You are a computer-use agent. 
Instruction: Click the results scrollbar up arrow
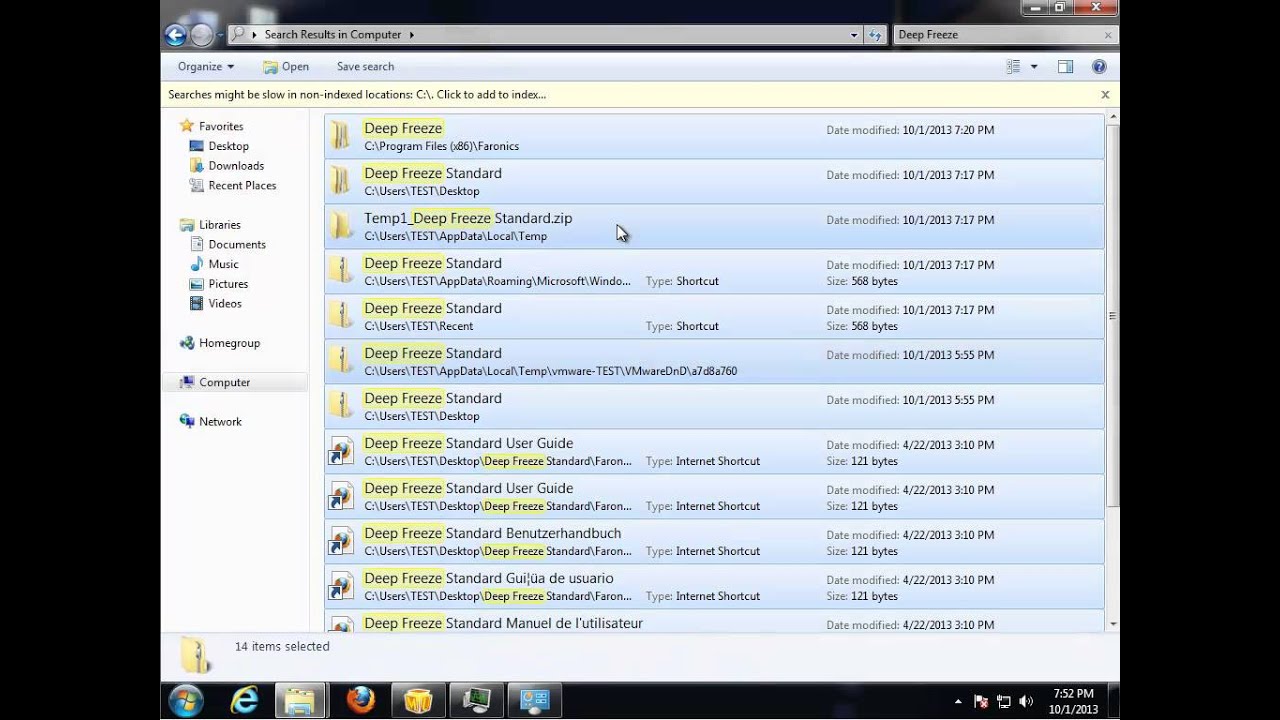(x=1113, y=119)
